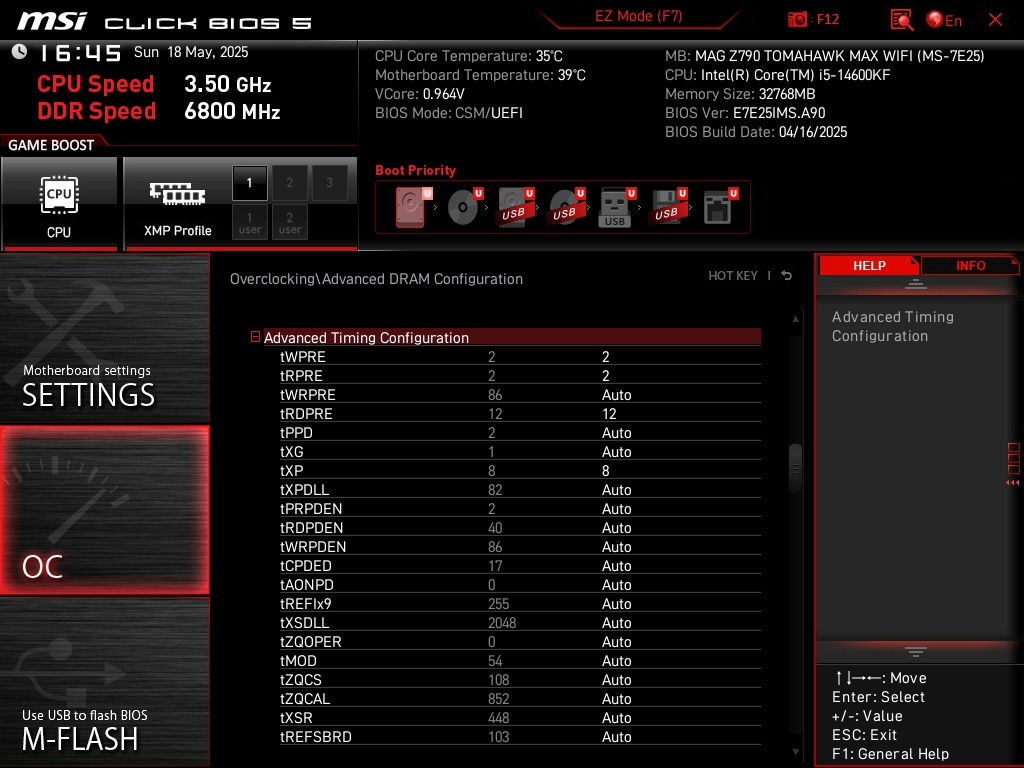Click the system clock time display
This screenshot has width=1024, height=768.
[80, 52]
